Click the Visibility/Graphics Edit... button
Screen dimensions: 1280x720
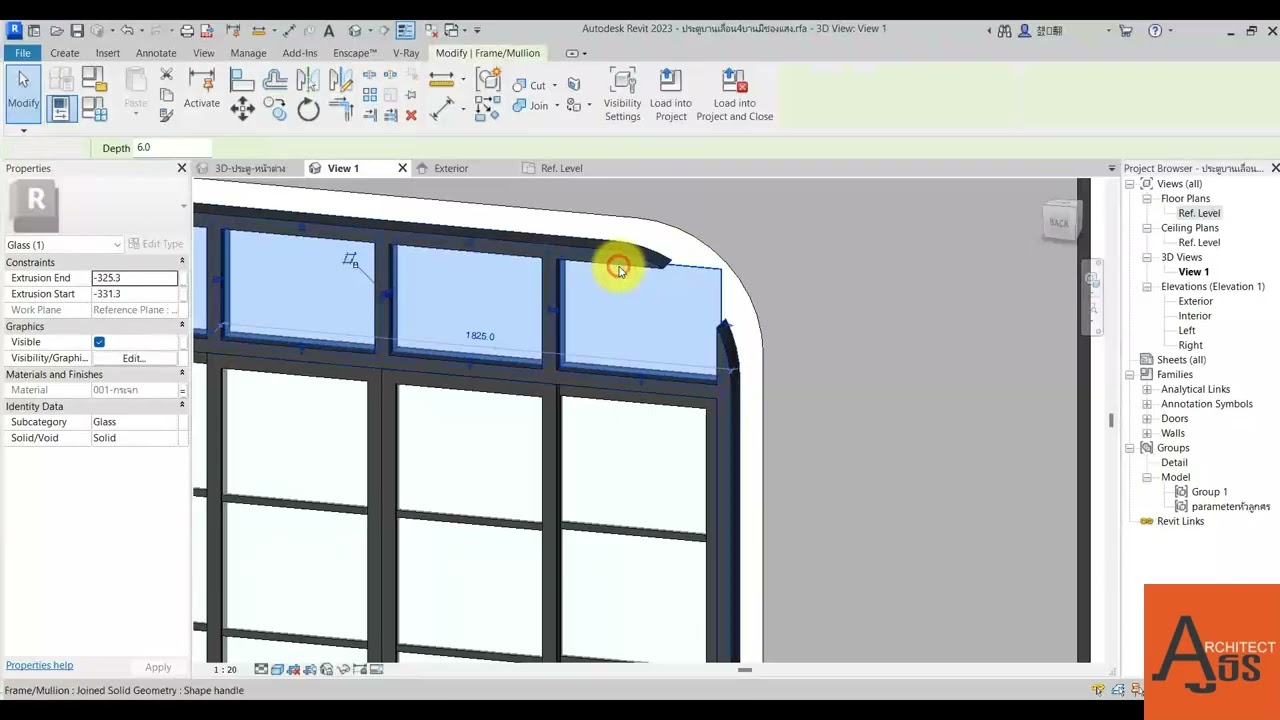coord(134,358)
